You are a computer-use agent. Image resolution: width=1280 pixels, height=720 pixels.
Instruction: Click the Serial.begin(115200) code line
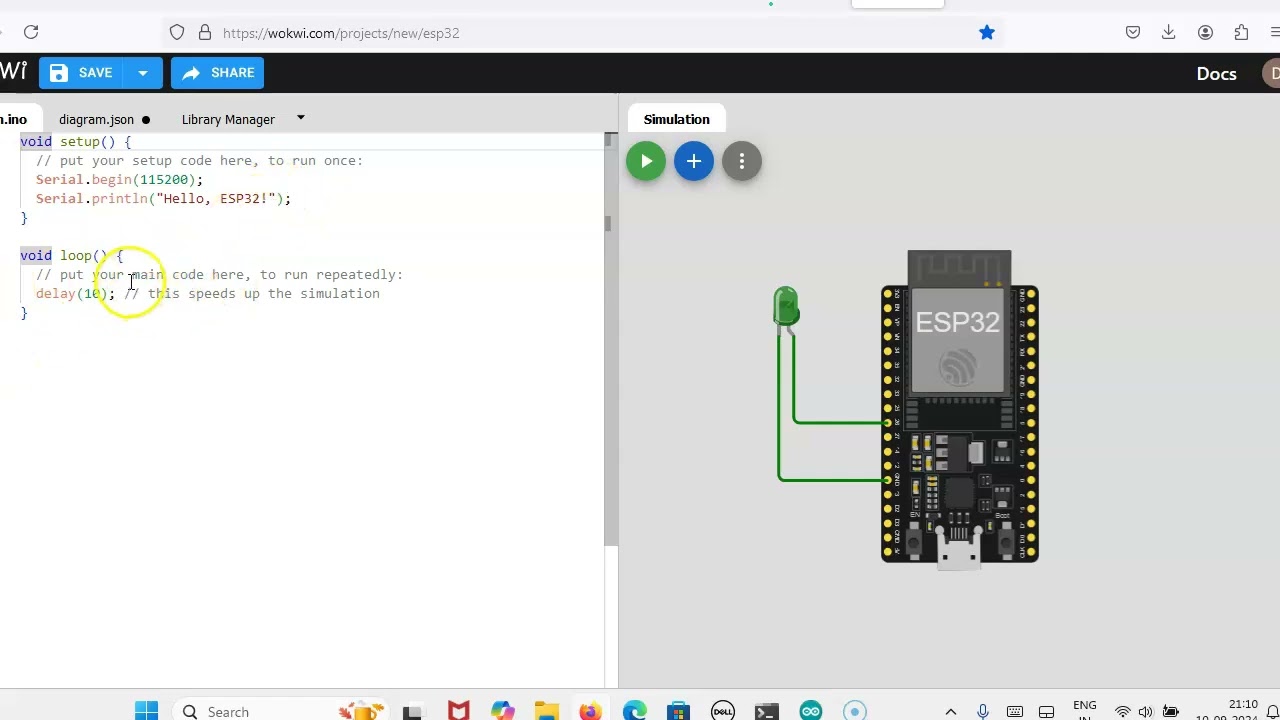119,180
